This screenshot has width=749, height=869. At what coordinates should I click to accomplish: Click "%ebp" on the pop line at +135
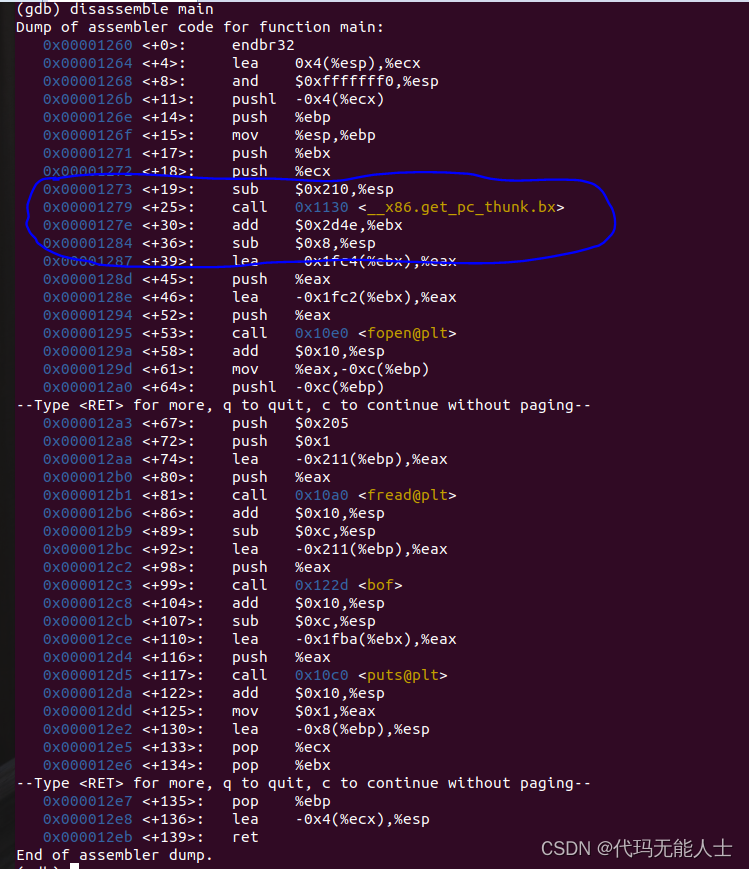pos(312,801)
